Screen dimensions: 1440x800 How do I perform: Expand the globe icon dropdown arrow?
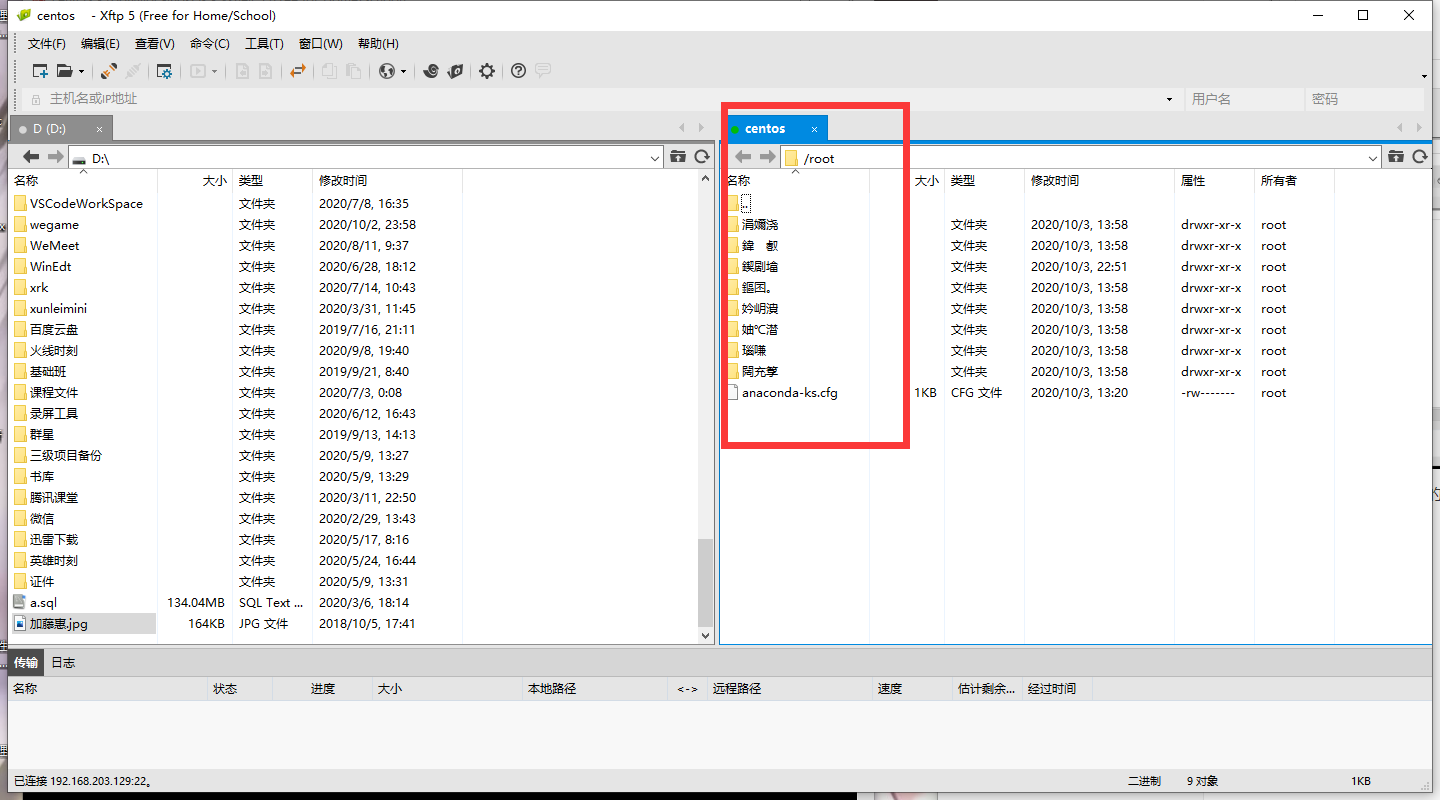404,72
